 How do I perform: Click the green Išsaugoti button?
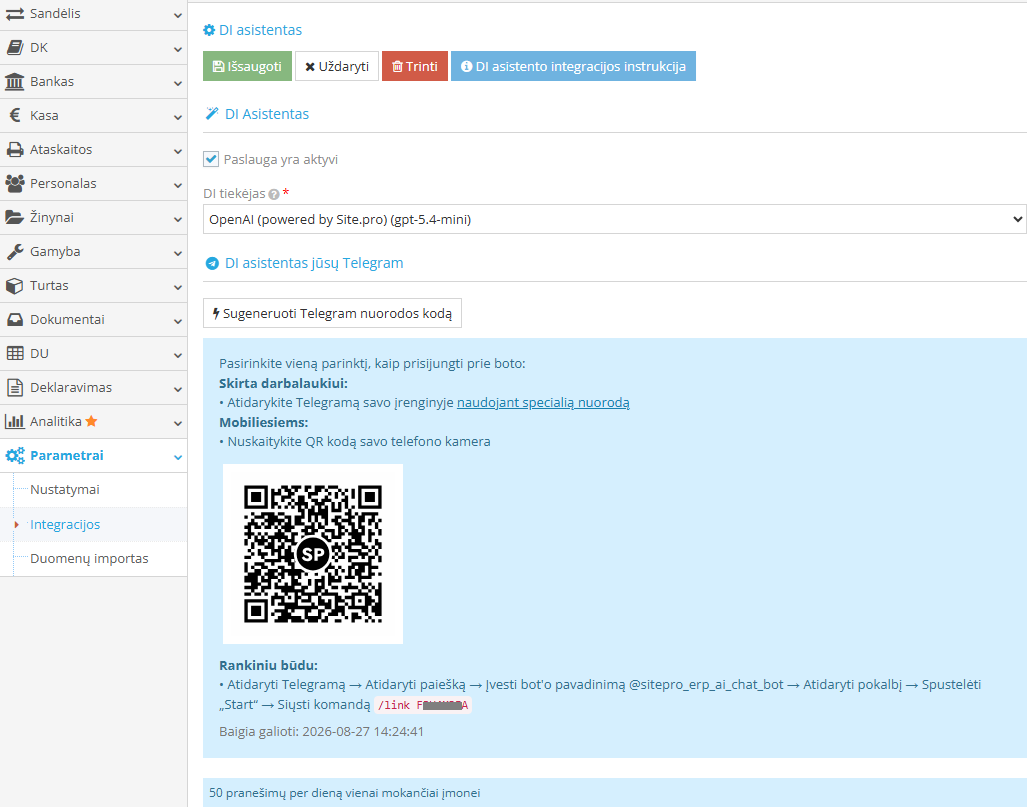(247, 66)
